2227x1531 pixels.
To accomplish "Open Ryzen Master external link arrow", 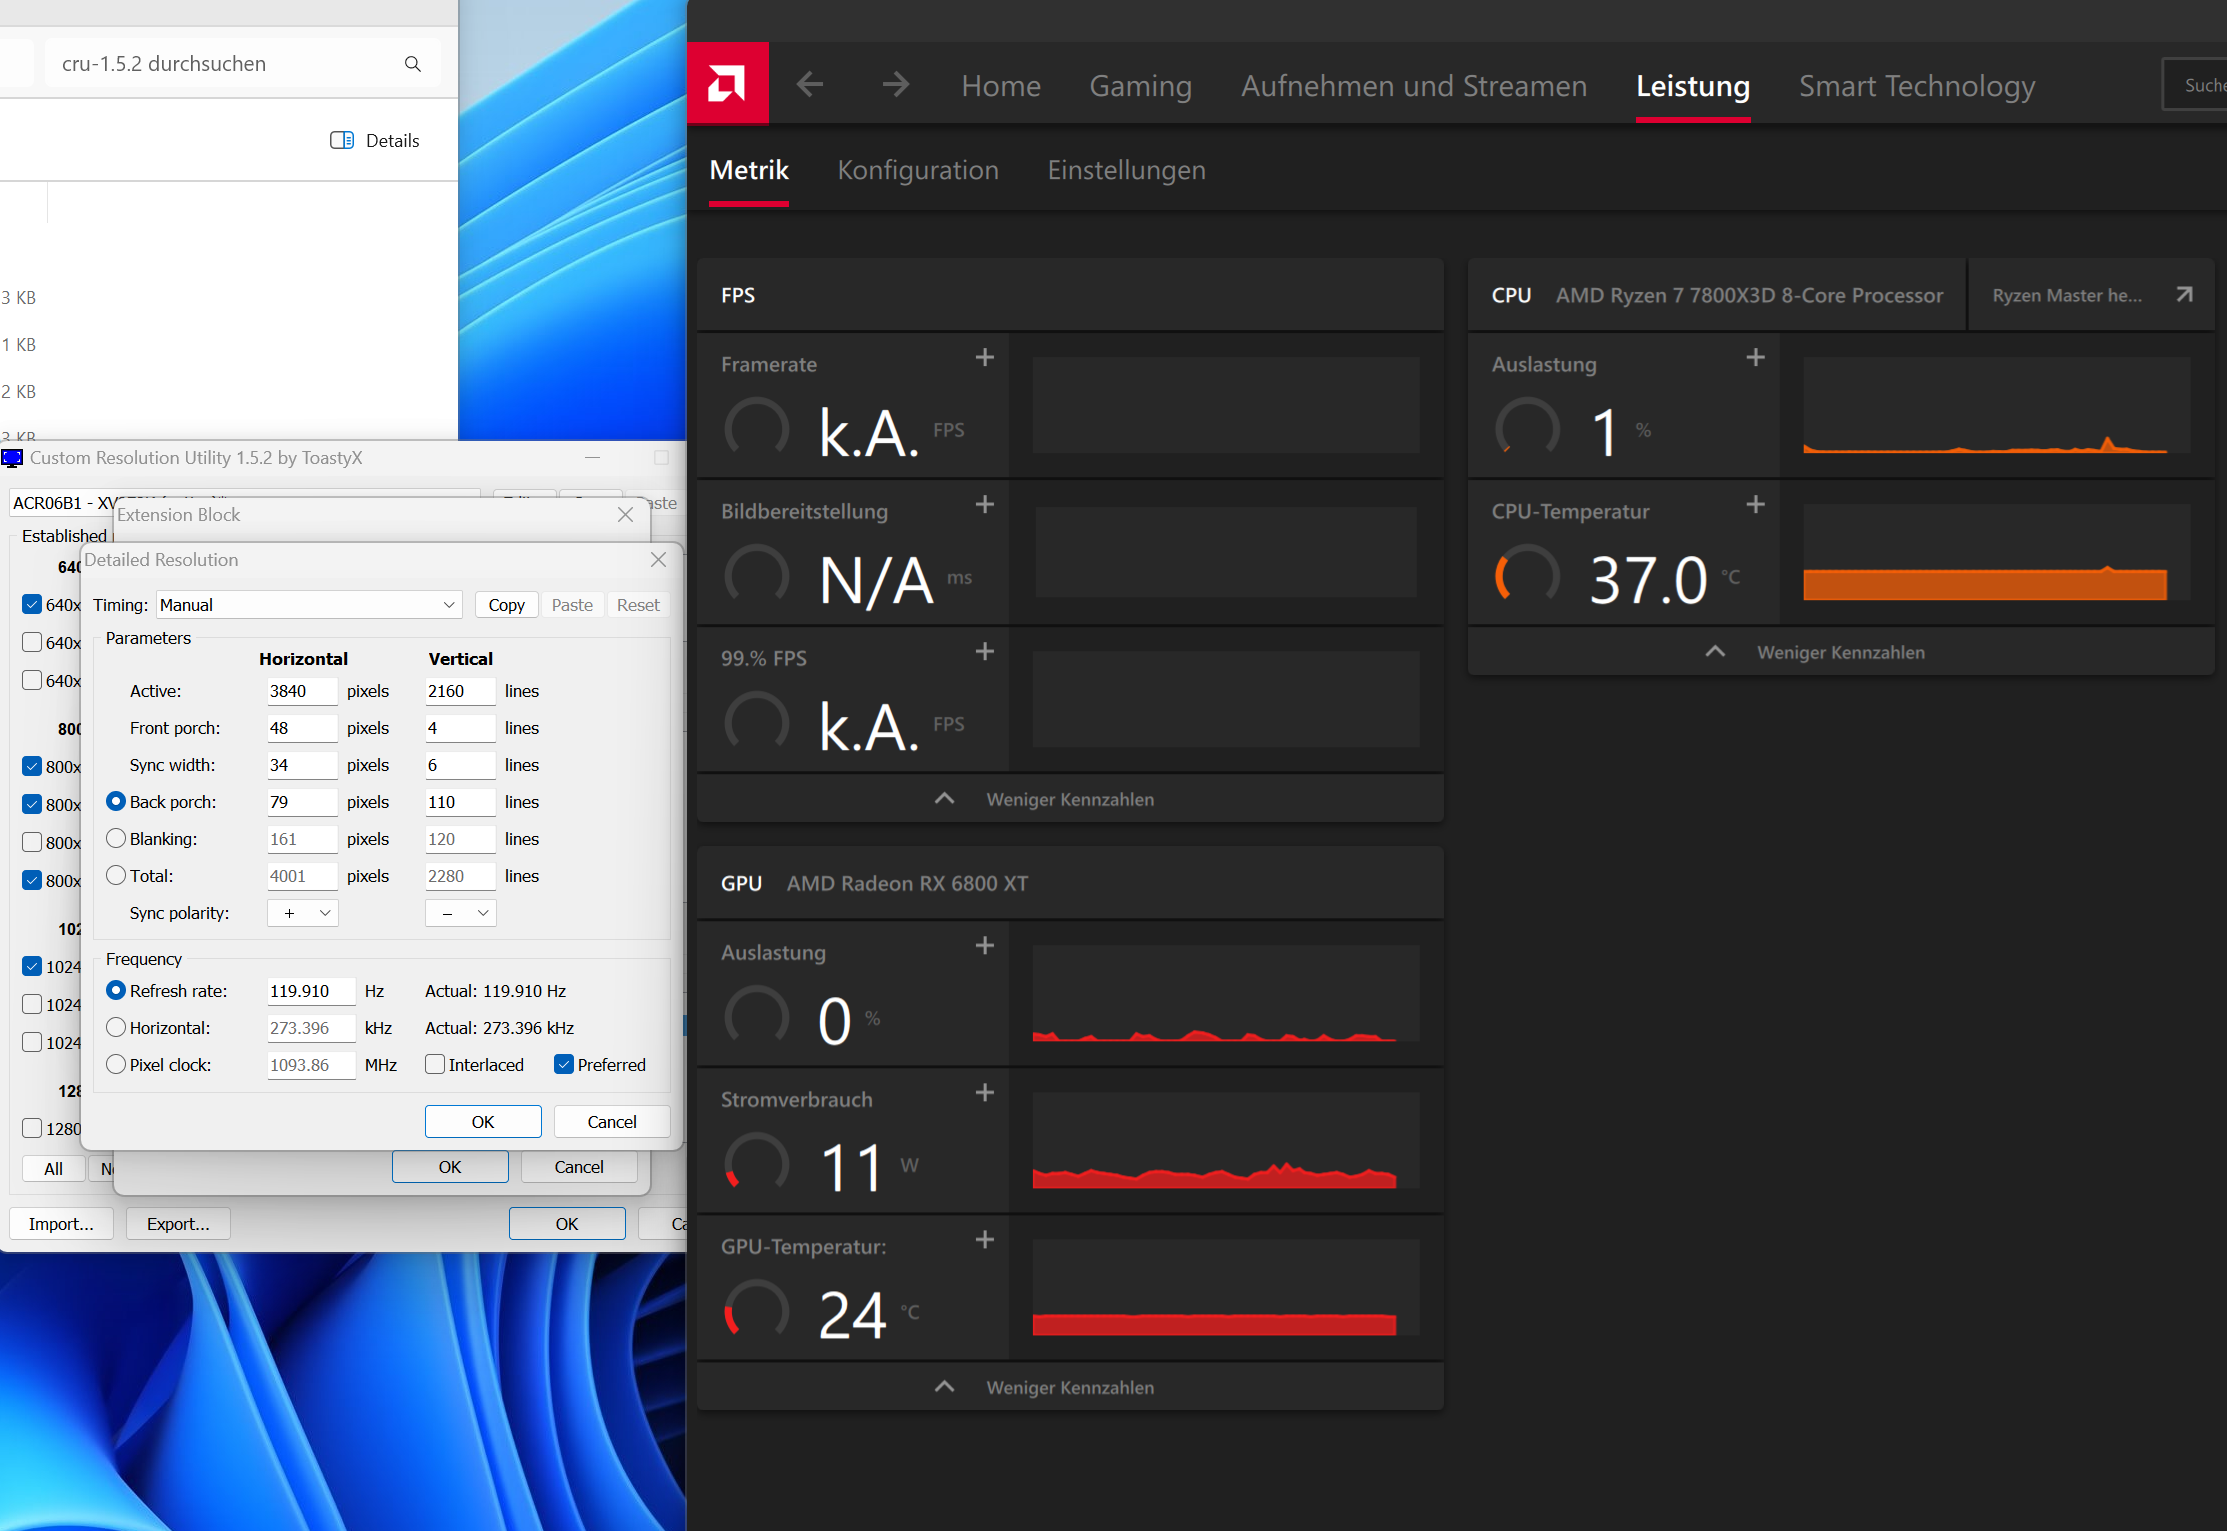I will click(2184, 295).
